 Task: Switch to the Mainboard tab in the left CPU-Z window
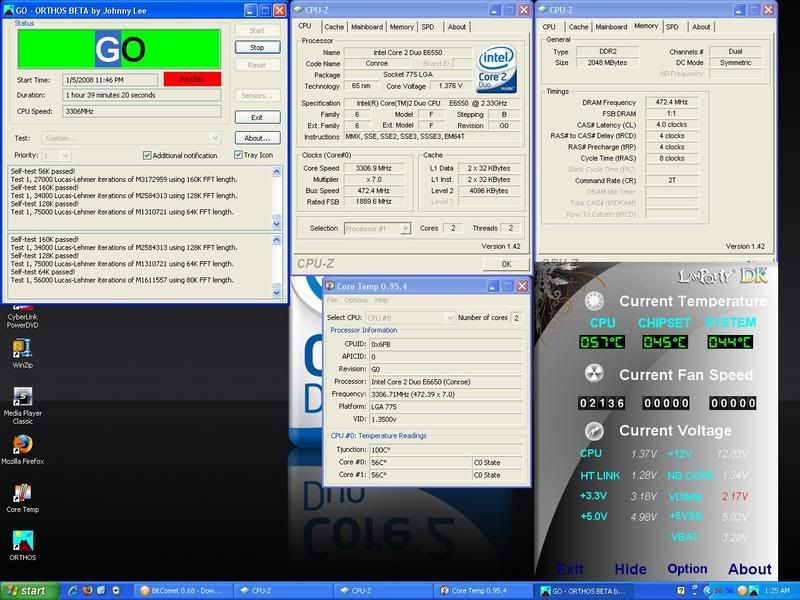point(367,27)
